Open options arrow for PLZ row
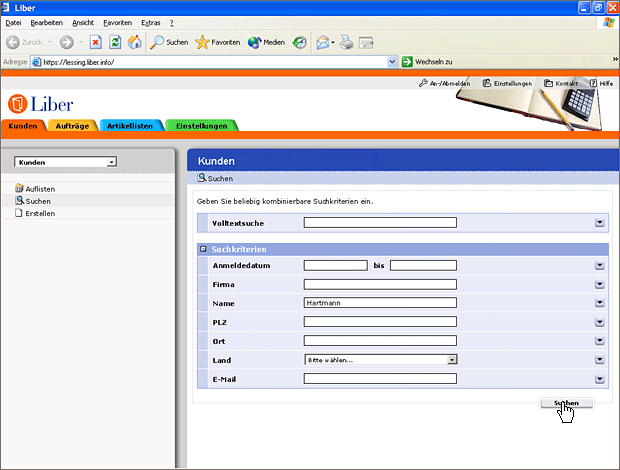 coord(599,322)
